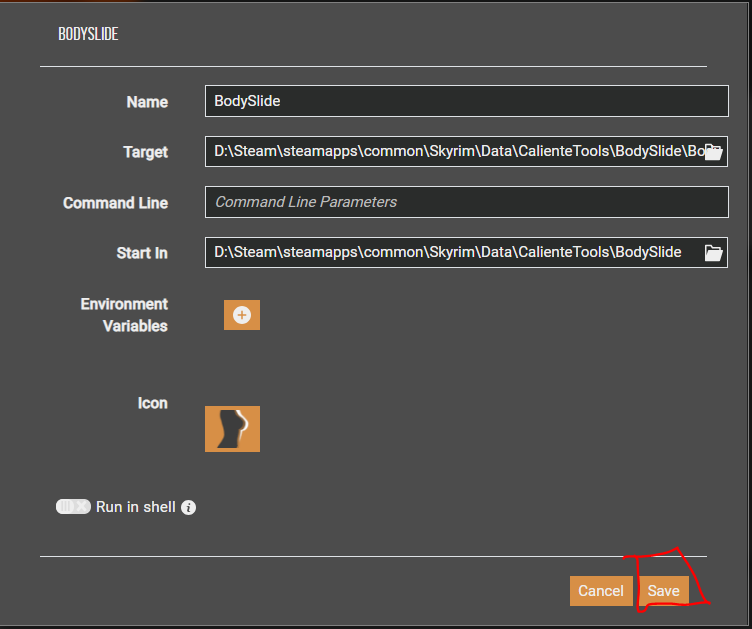Click the Run in shell label text
The height and width of the screenshot is (629, 752).
click(x=136, y=507)
